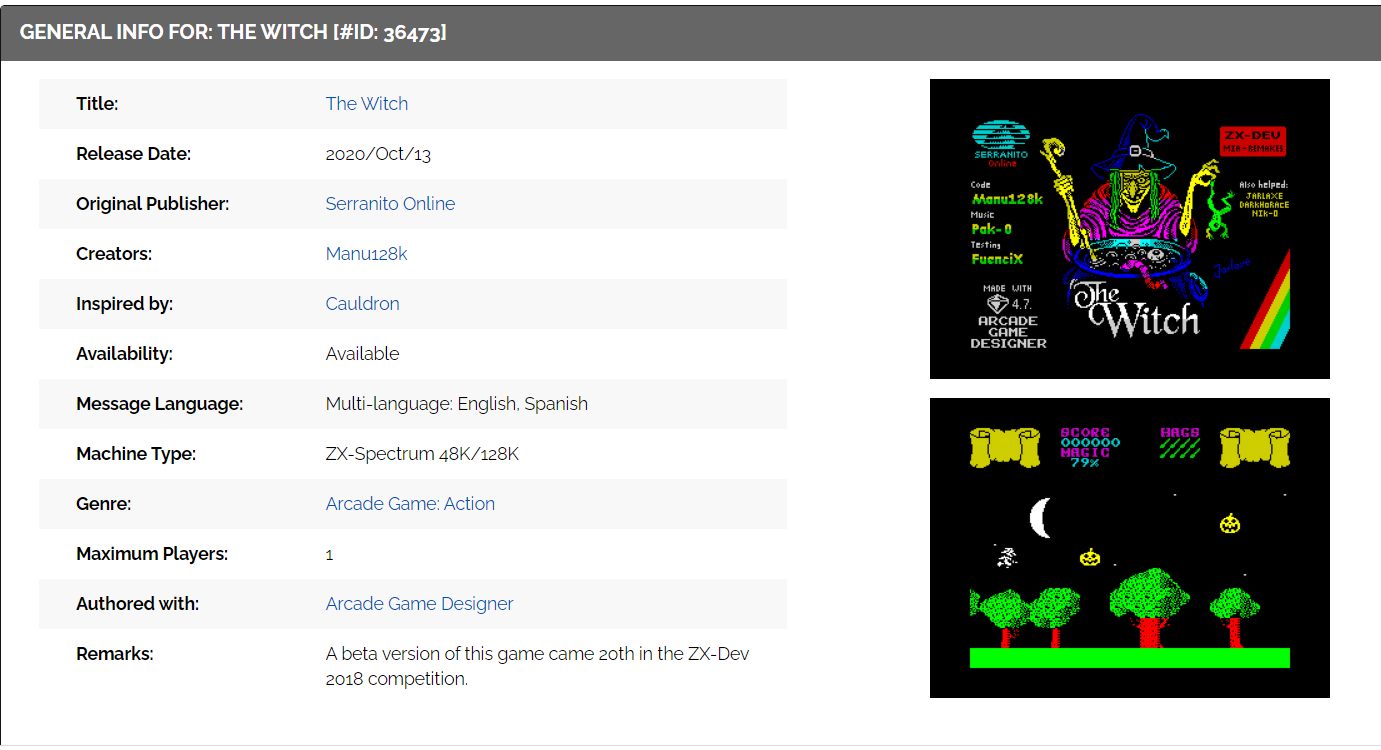Click the Original Publisher field label

152,204
